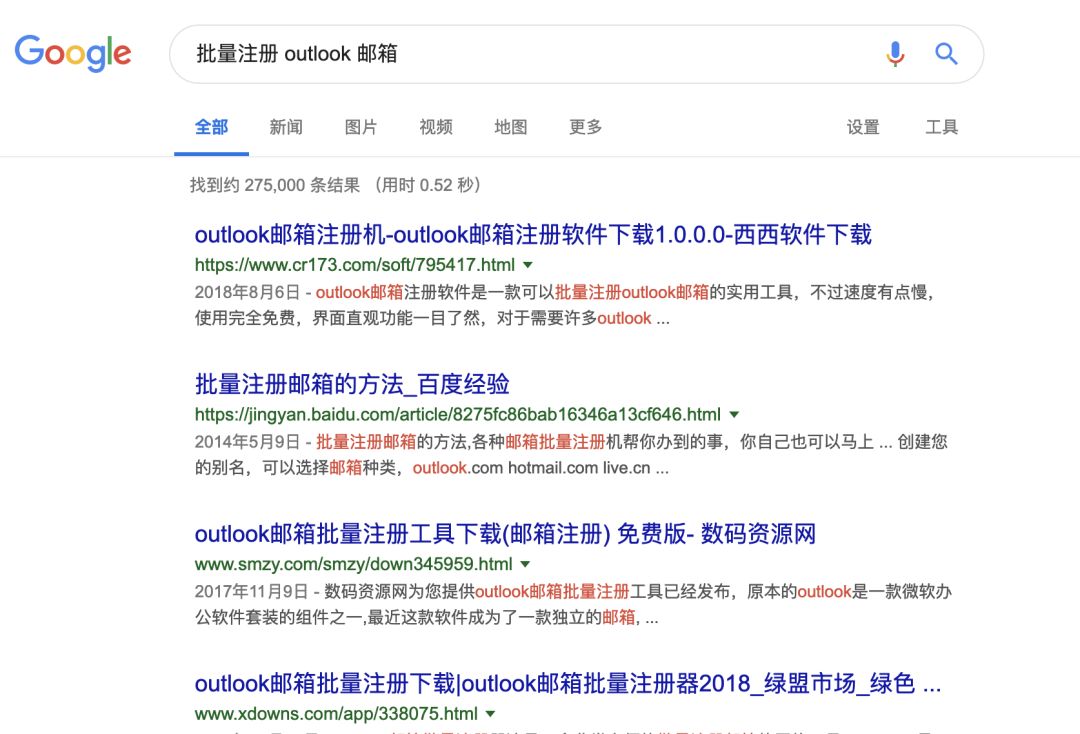Click the blue search magnifier icon
1080x734 pixels.
coord(946,54)
